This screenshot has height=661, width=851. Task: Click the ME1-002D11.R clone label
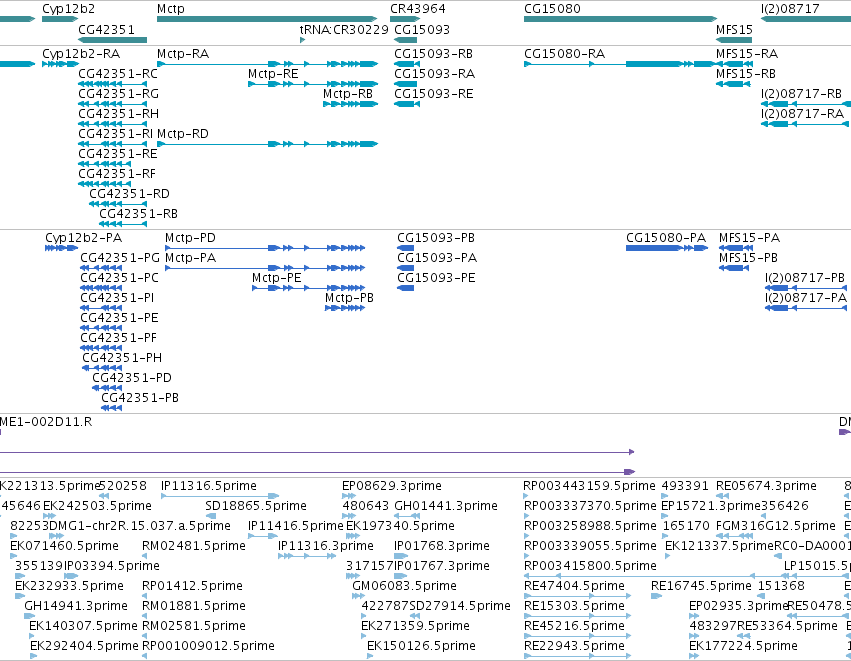click(x=46, y=422)
